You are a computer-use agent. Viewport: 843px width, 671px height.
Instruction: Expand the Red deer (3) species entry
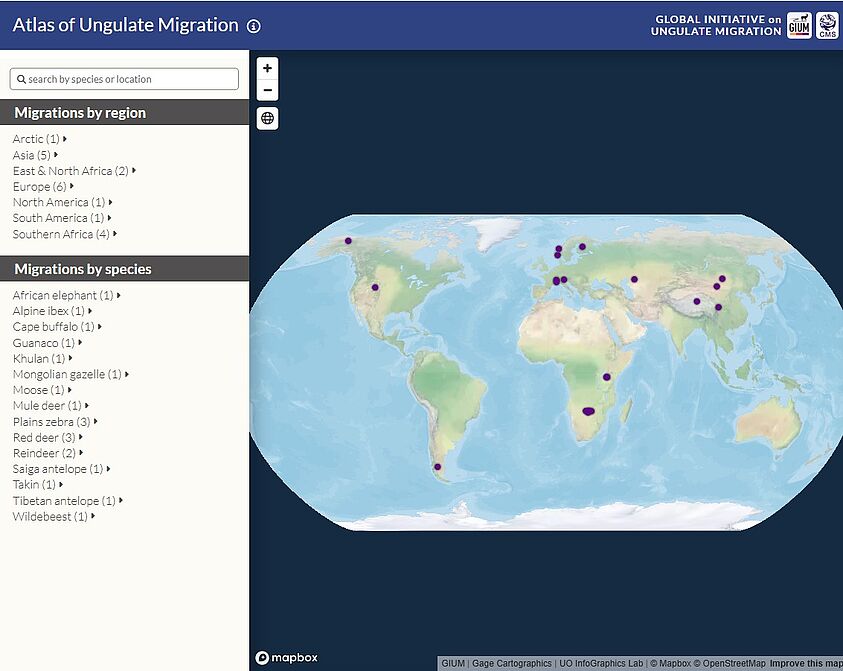point(45,437)
